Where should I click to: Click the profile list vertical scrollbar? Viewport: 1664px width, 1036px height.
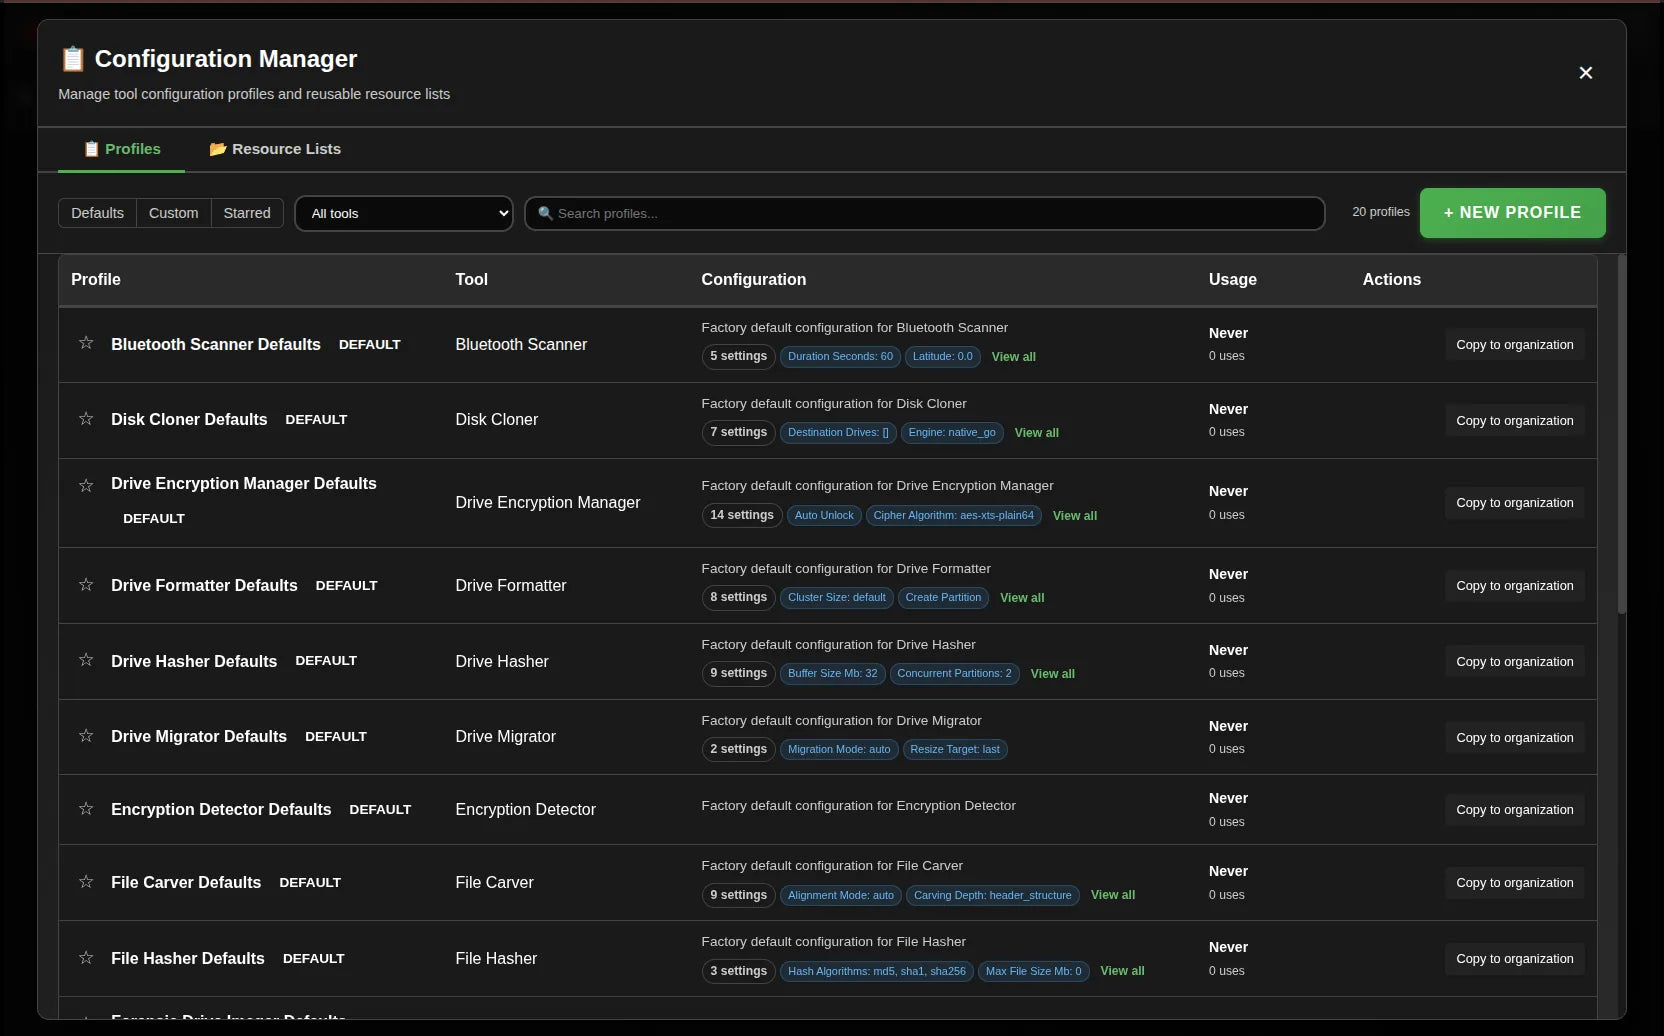[x=1622, y=435]
